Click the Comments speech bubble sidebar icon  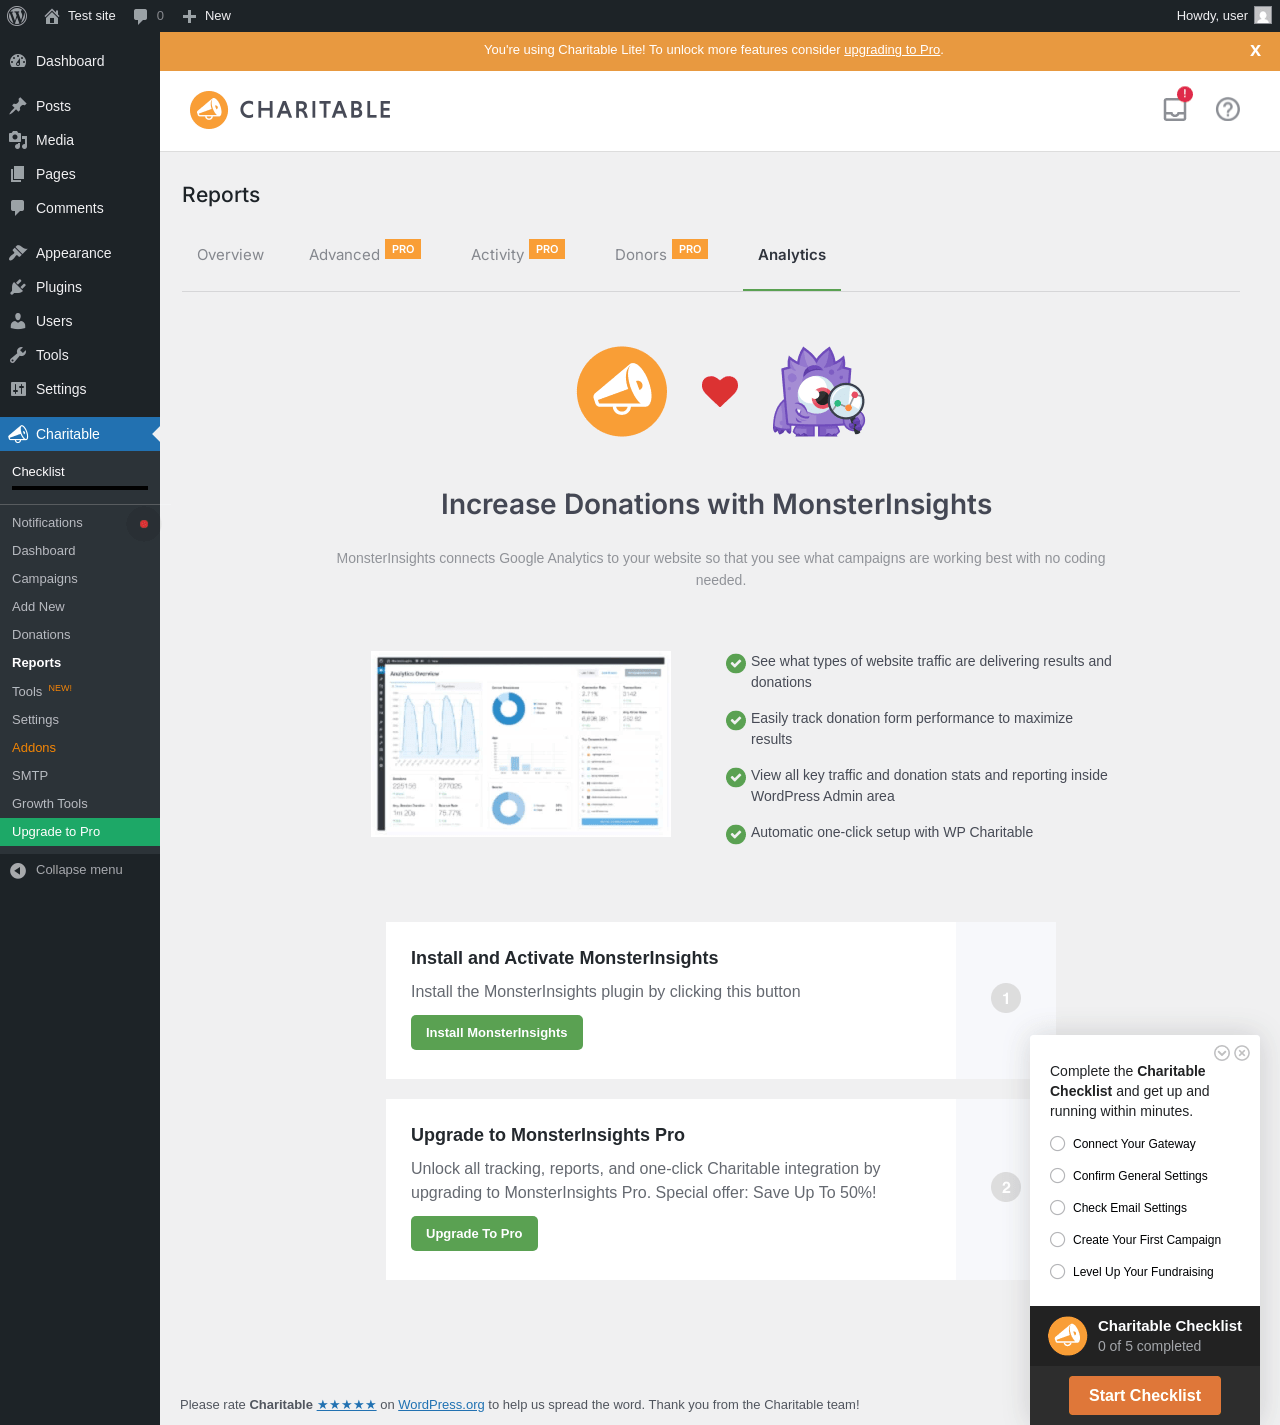[x=18, y=208]
